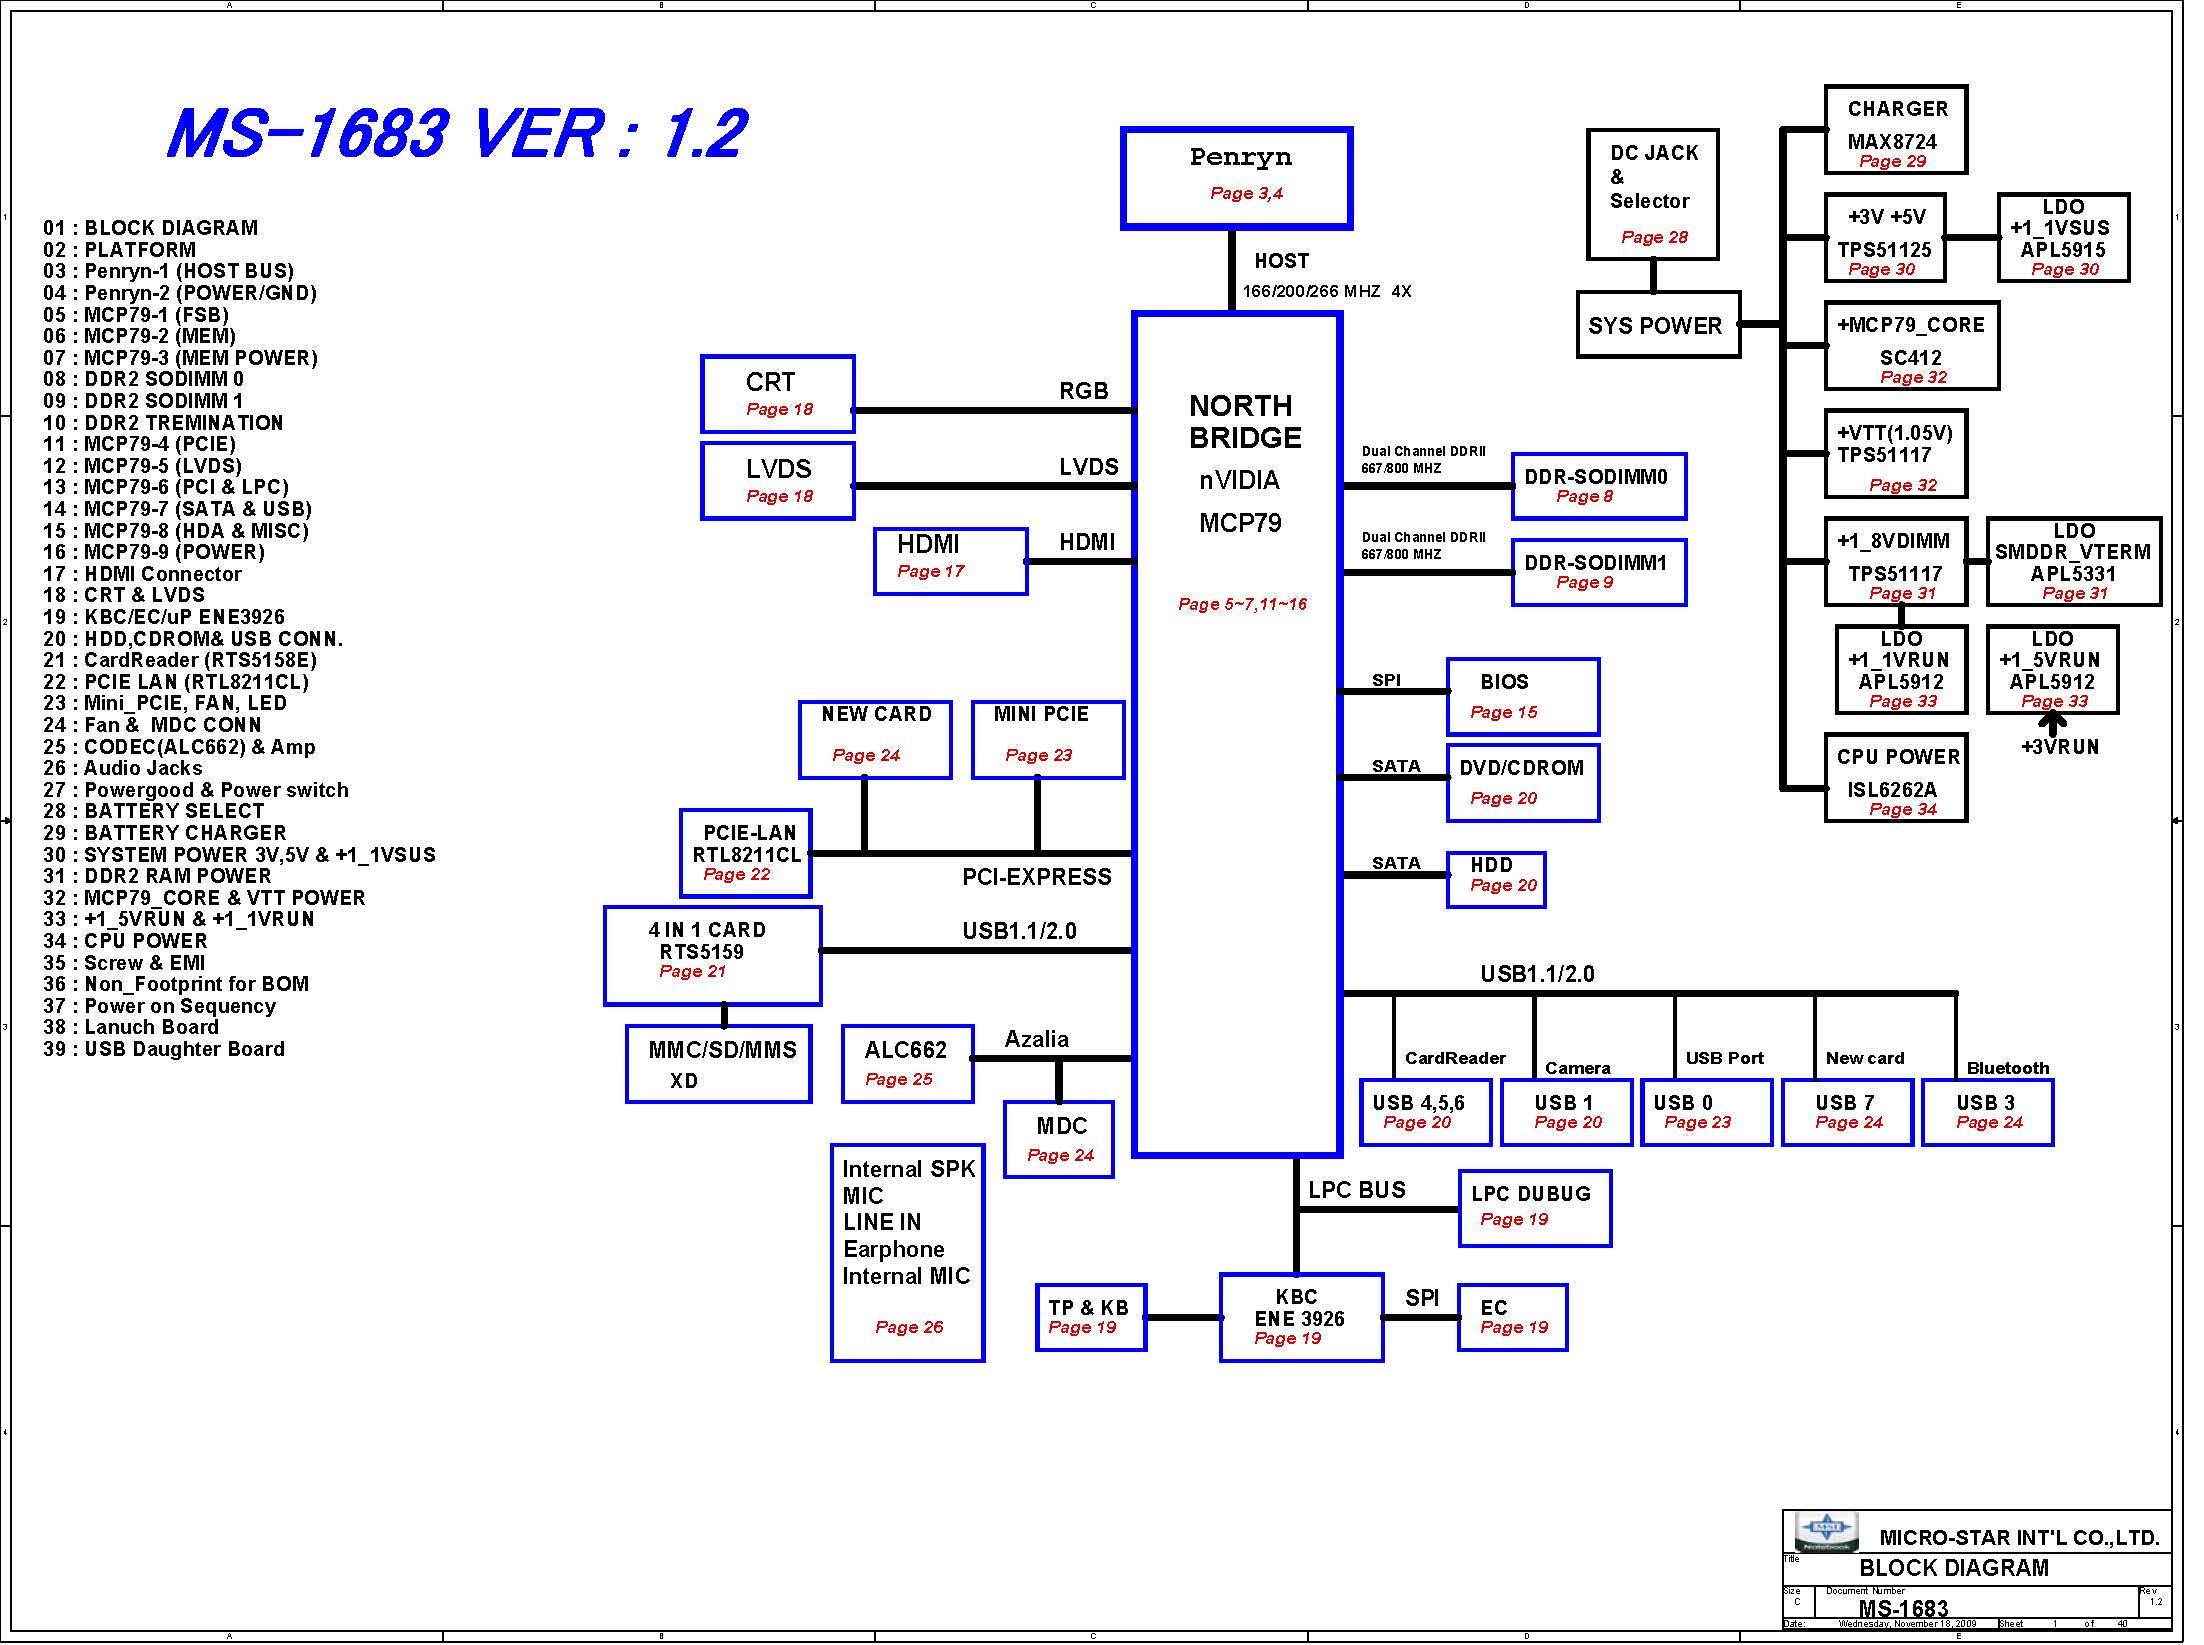2204x1645 pixels.
Task: Select the DDR-SODIMM0 Page 8 block
Action: [x=1598, y=486]
